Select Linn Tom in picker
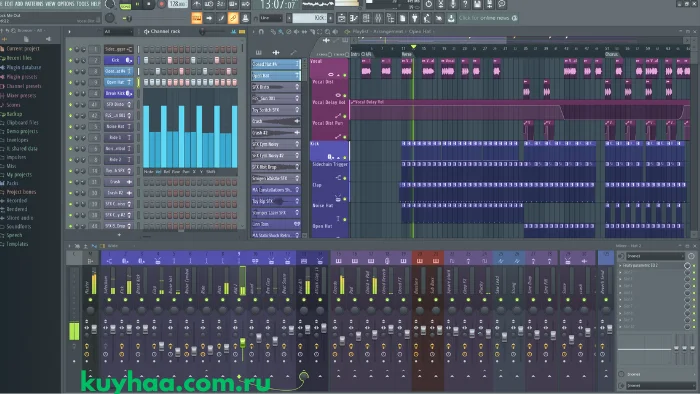The image size is (700, 394). [x=275, y=224]
